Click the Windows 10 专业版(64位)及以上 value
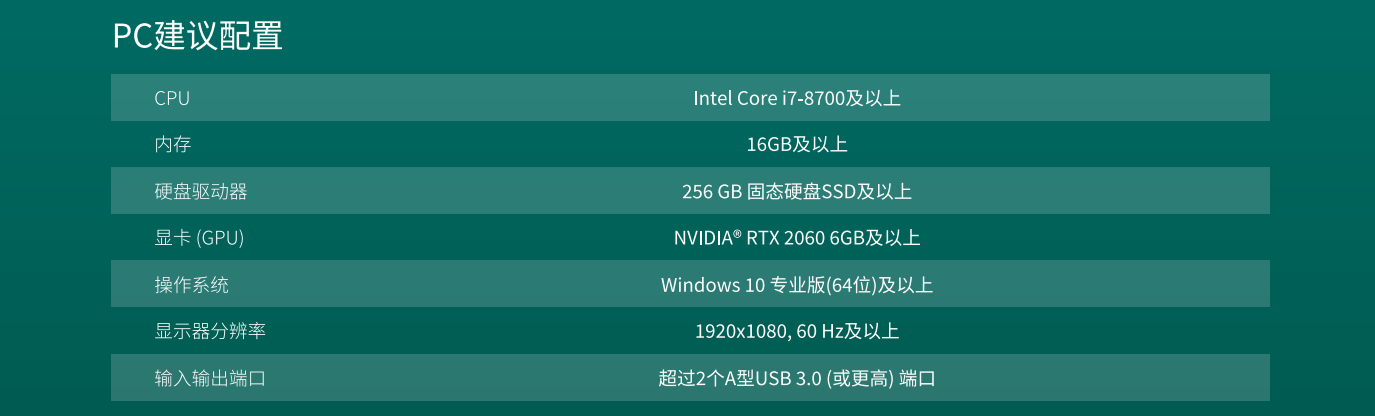Screen dimensions: 1375x416 (x=797, y=285)
